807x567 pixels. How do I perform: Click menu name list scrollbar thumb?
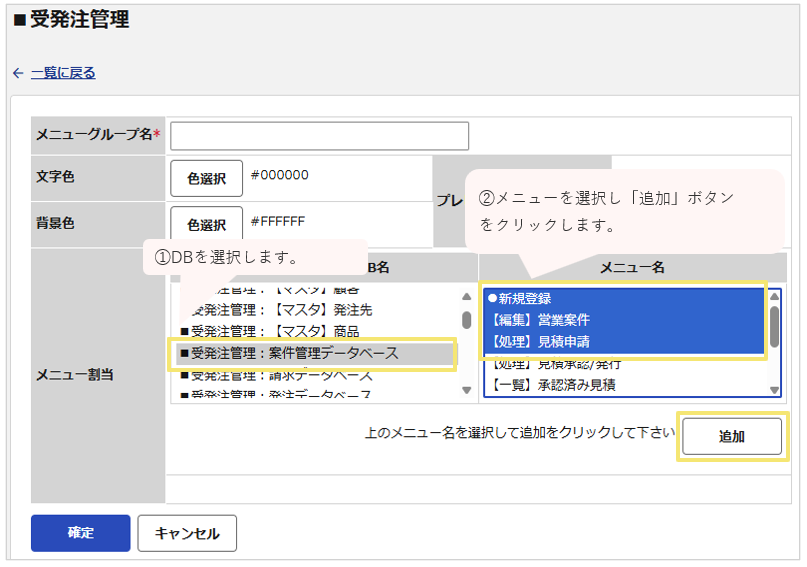774,327
